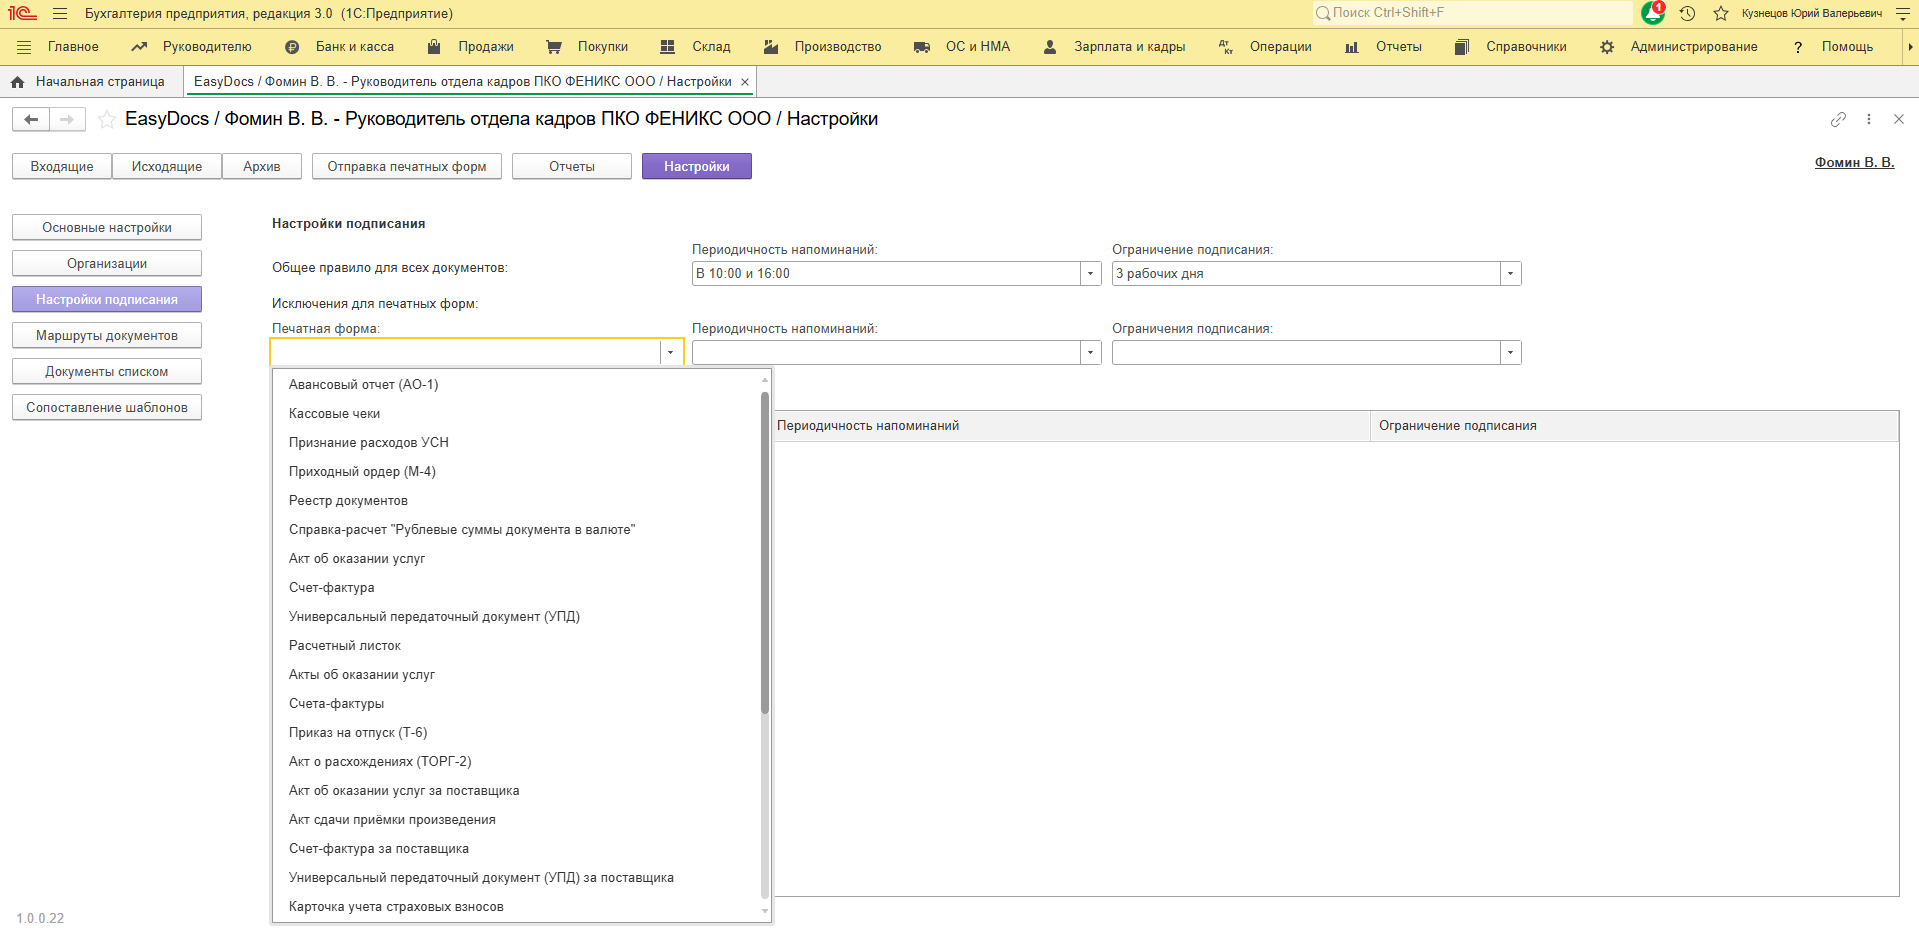
Task: Open the three-dot more options menu
Action: click(x=1868, y=119)
